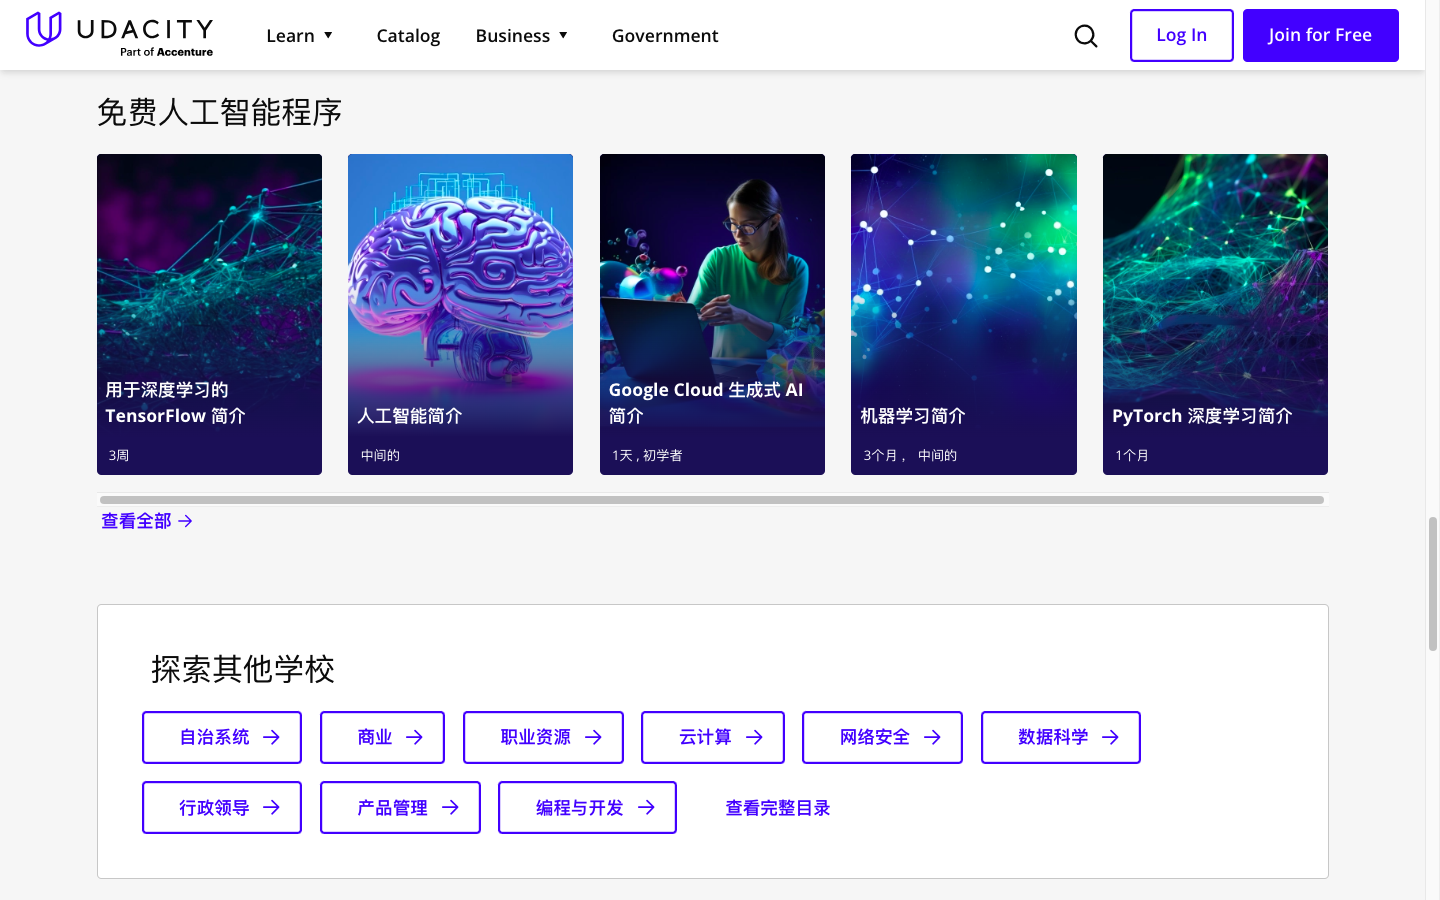The image size is (1440, 900).
Task: Click the arrow icon in 网络安全 button
Action: 932,737
